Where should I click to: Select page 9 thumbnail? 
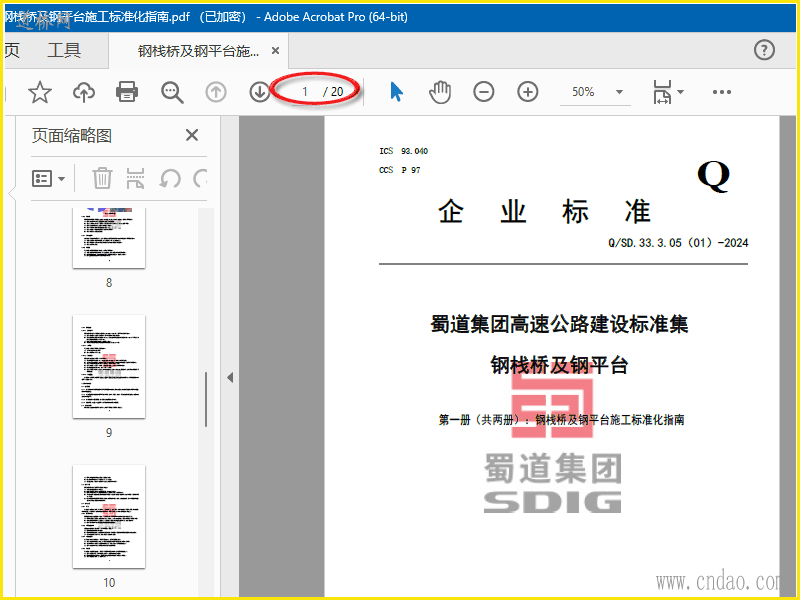109,367
